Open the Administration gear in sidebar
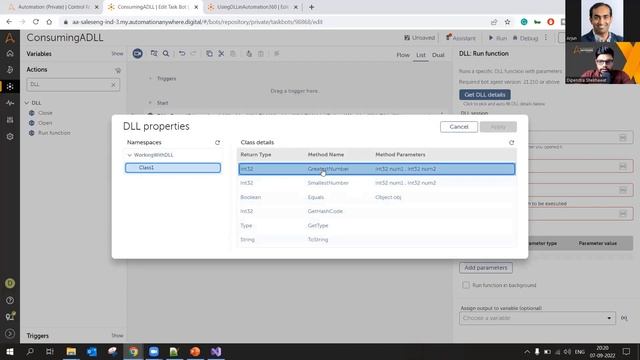The image size is (640, 360). click(x=10, y=136)
